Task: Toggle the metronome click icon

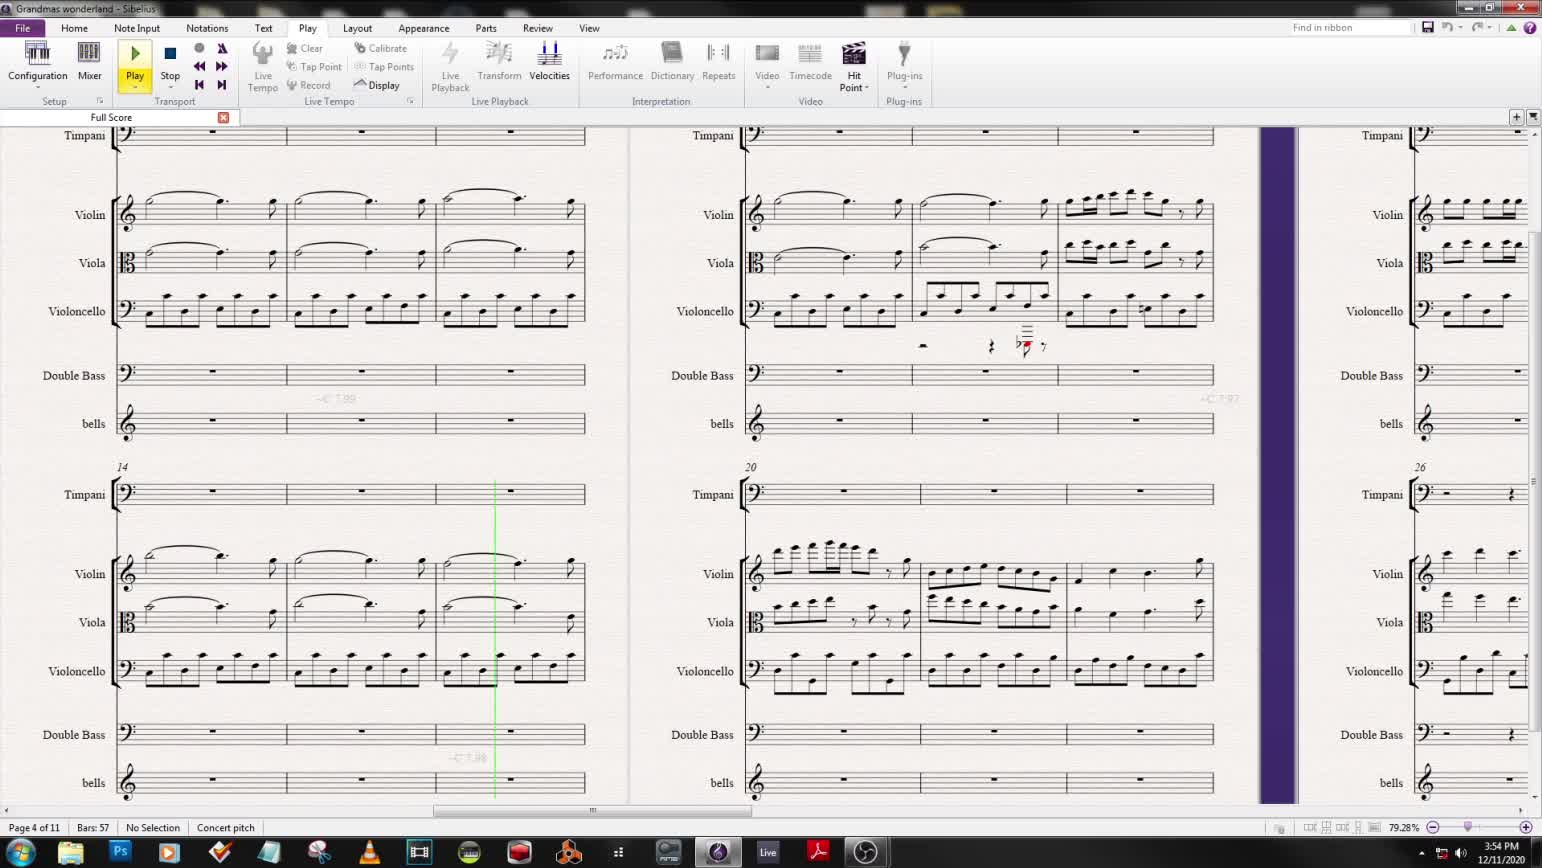Action: (222, 48)
